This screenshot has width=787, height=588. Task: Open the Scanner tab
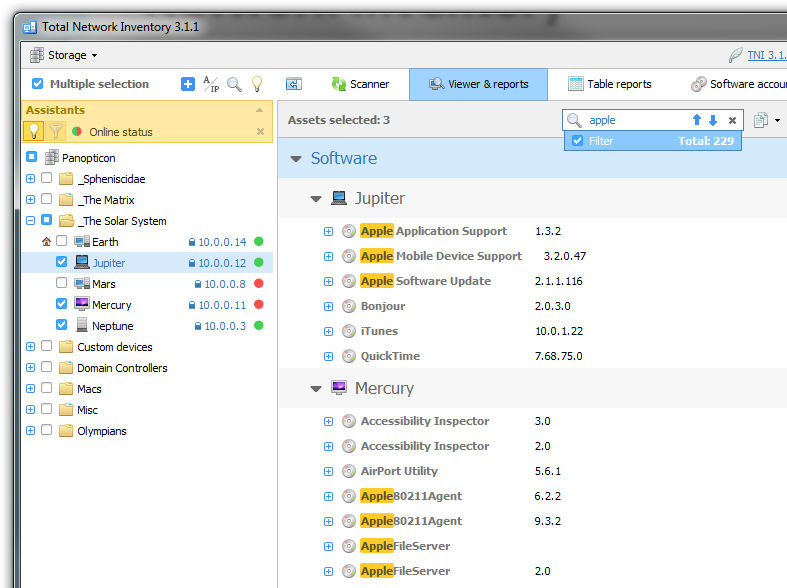click(x=358, y=84)
